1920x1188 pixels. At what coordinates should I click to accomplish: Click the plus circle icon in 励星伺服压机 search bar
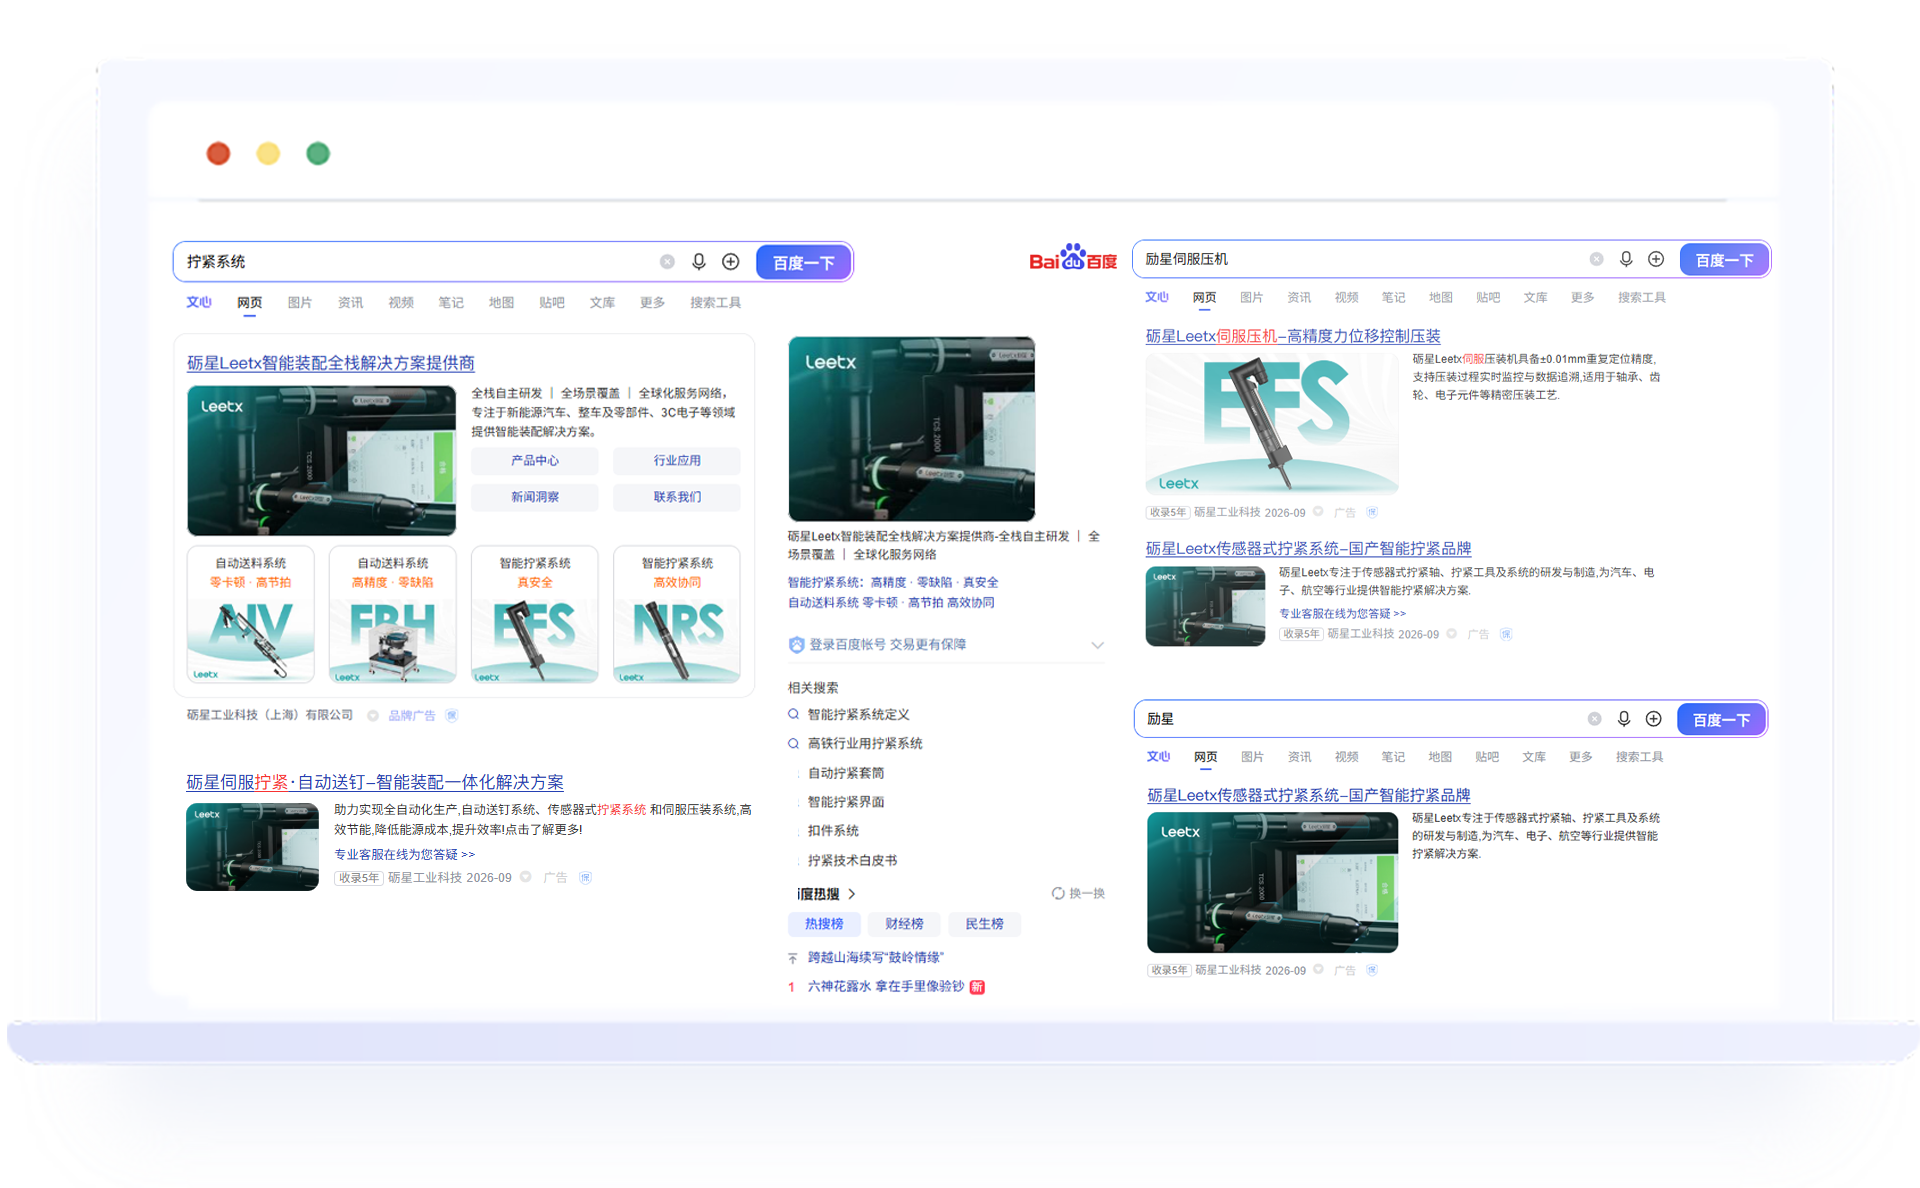tap(1656, 259)
